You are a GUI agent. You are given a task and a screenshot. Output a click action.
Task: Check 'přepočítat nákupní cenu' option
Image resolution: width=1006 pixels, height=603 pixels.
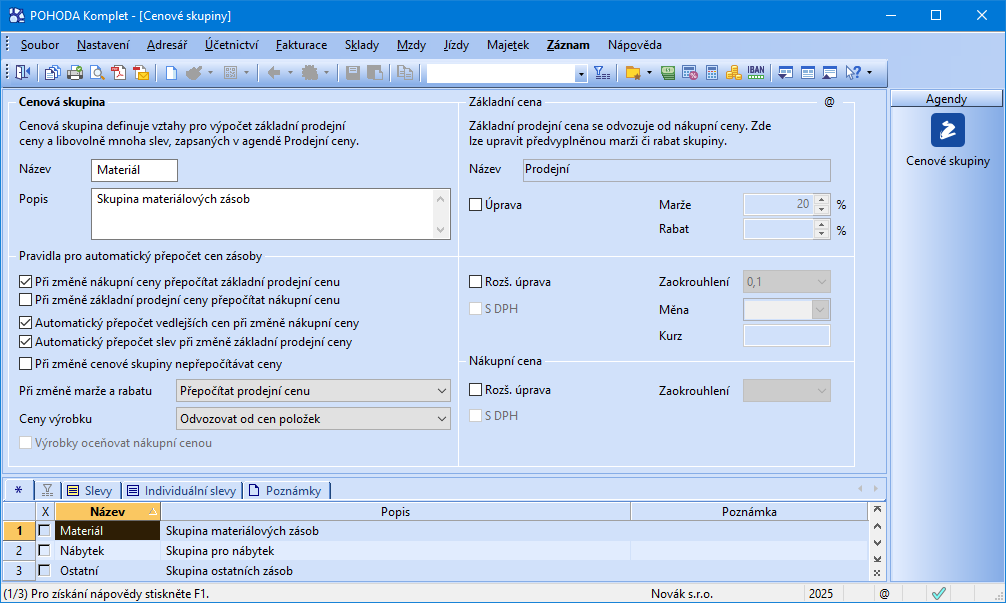26,300
